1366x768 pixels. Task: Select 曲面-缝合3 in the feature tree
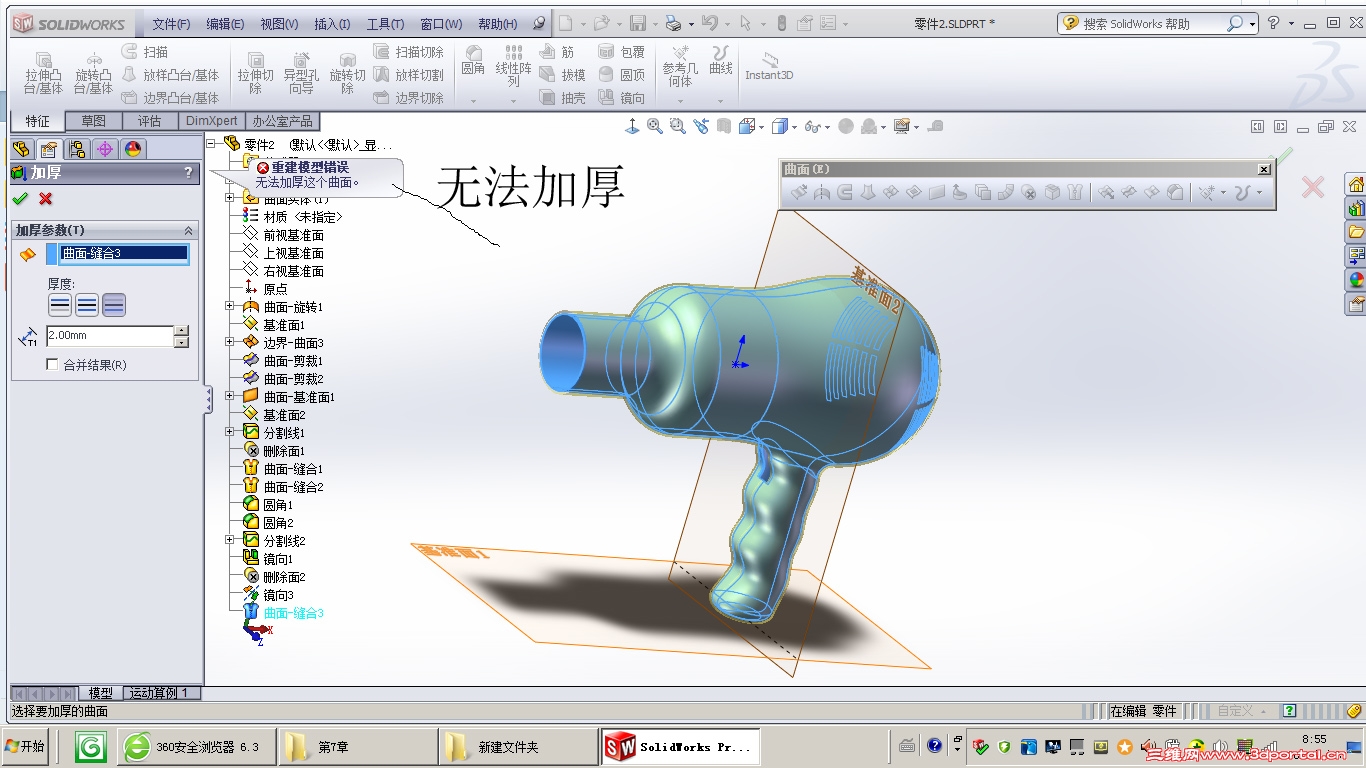pos(293,613)
